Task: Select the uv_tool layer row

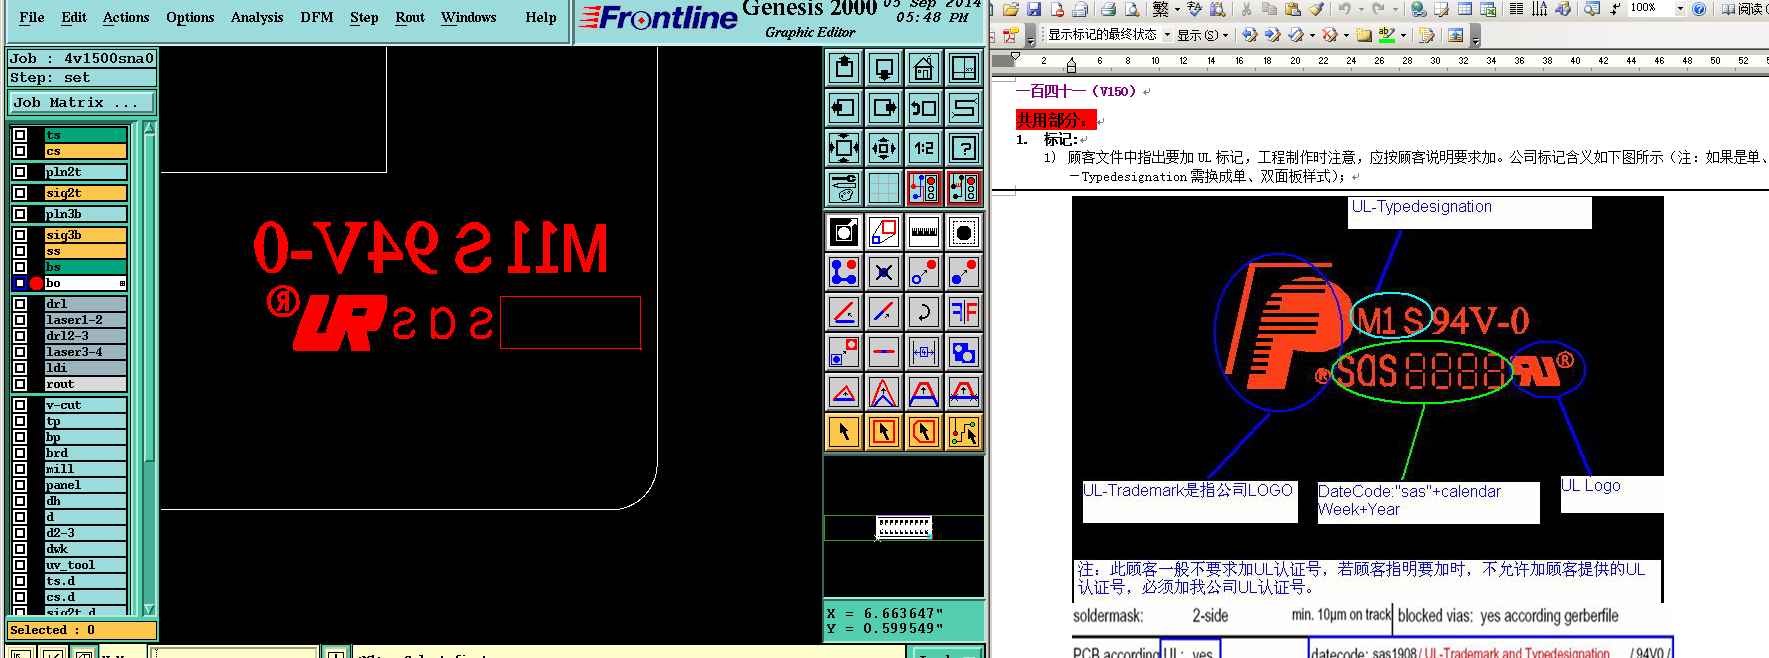Action: coord(85,565)
